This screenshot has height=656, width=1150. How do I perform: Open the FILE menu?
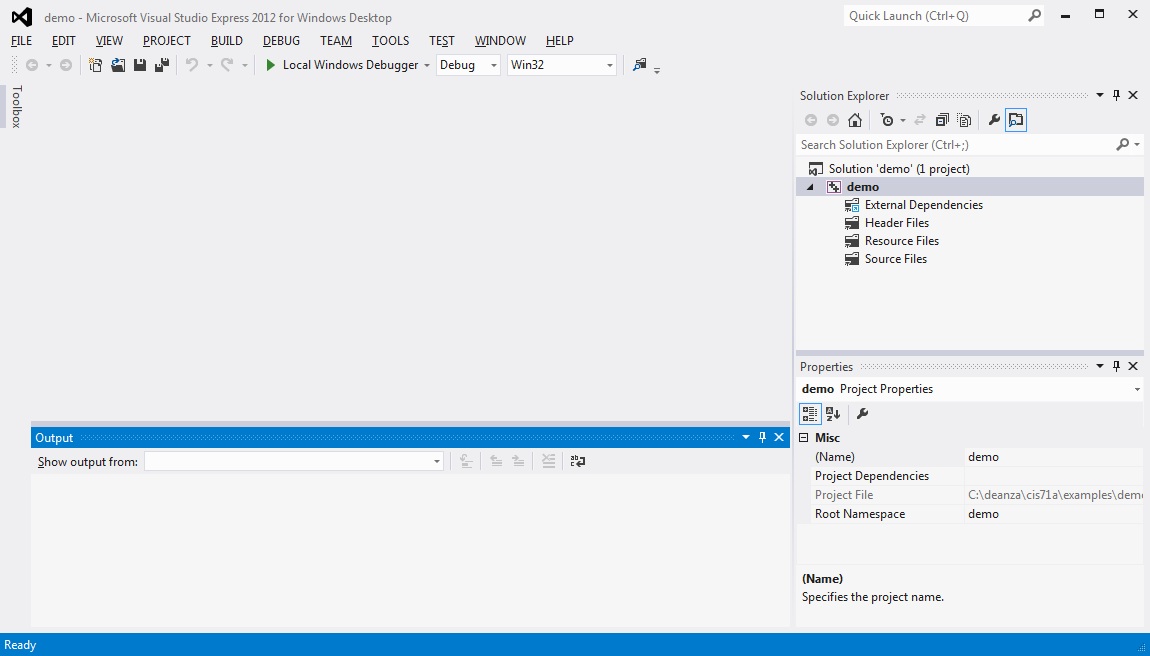(21, 40)
